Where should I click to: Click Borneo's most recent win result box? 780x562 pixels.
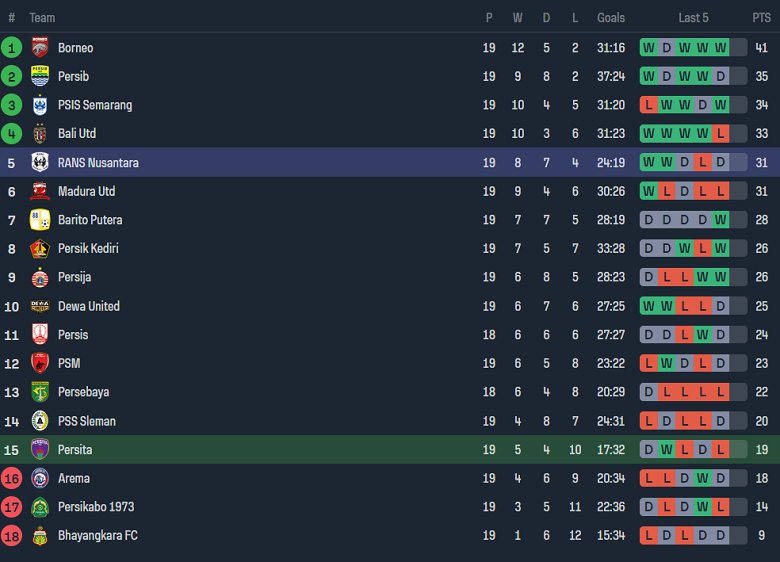[720, 48]
